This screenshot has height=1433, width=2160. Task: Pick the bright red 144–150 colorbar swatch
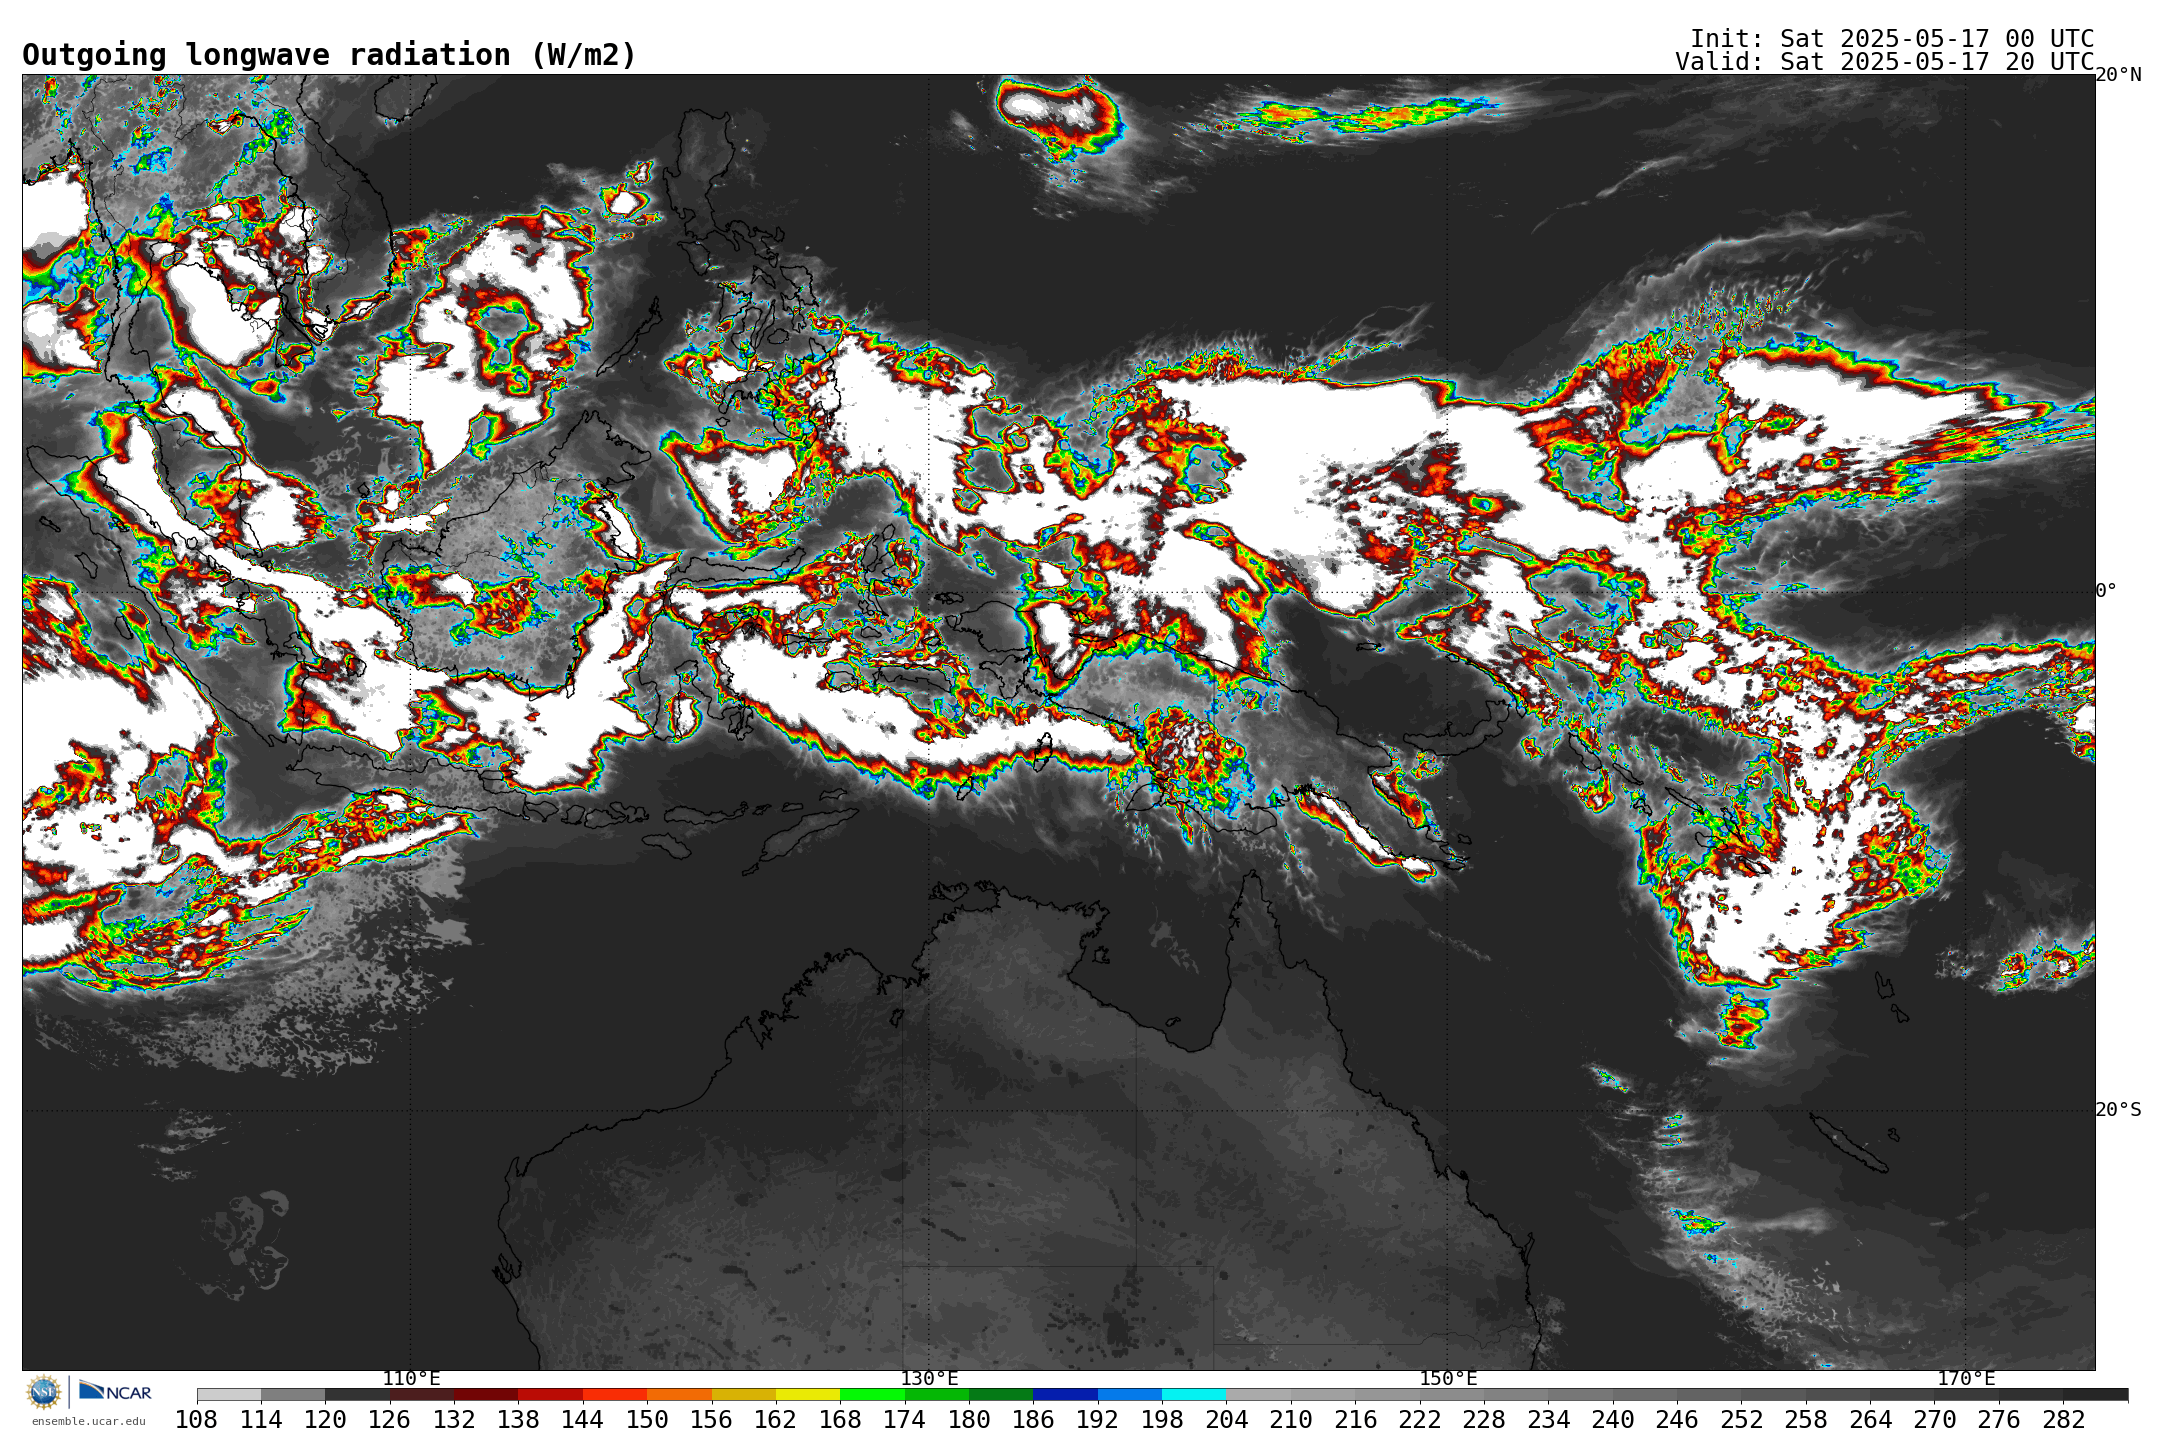coord(615,1394)
